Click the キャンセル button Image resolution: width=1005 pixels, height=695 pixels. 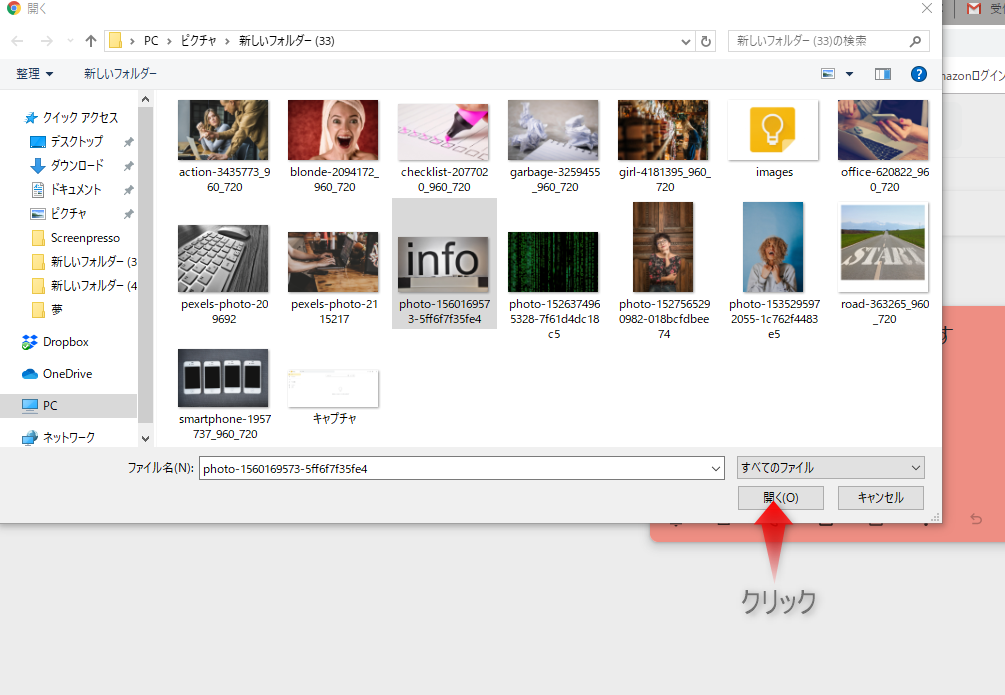click(x=881, y=498)
